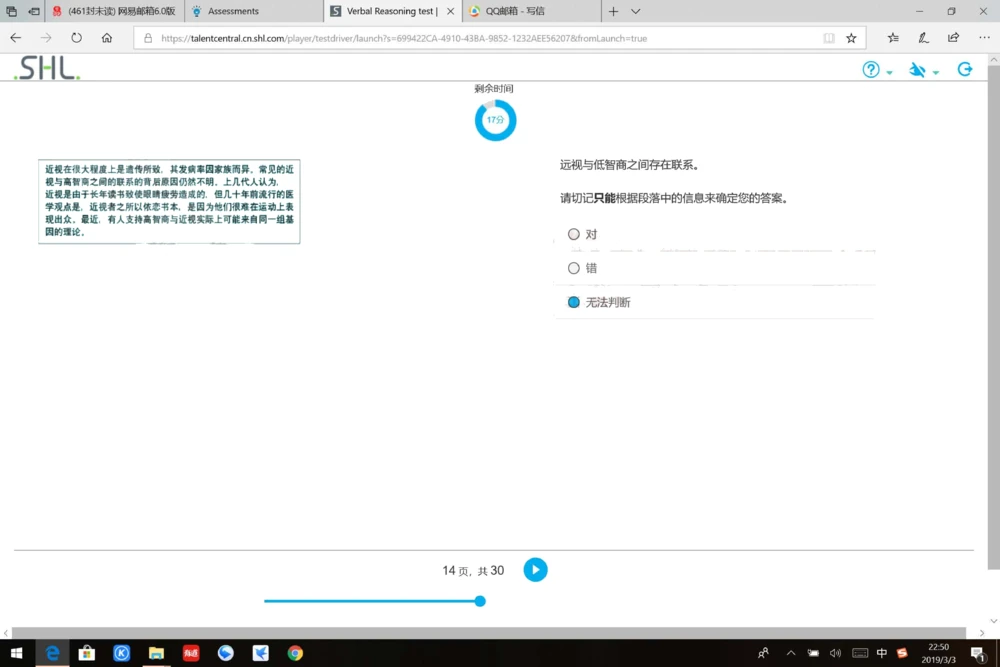This screenshot has width=1000, height=667.
Task: Select the 错 answer option
Action: 574,267
